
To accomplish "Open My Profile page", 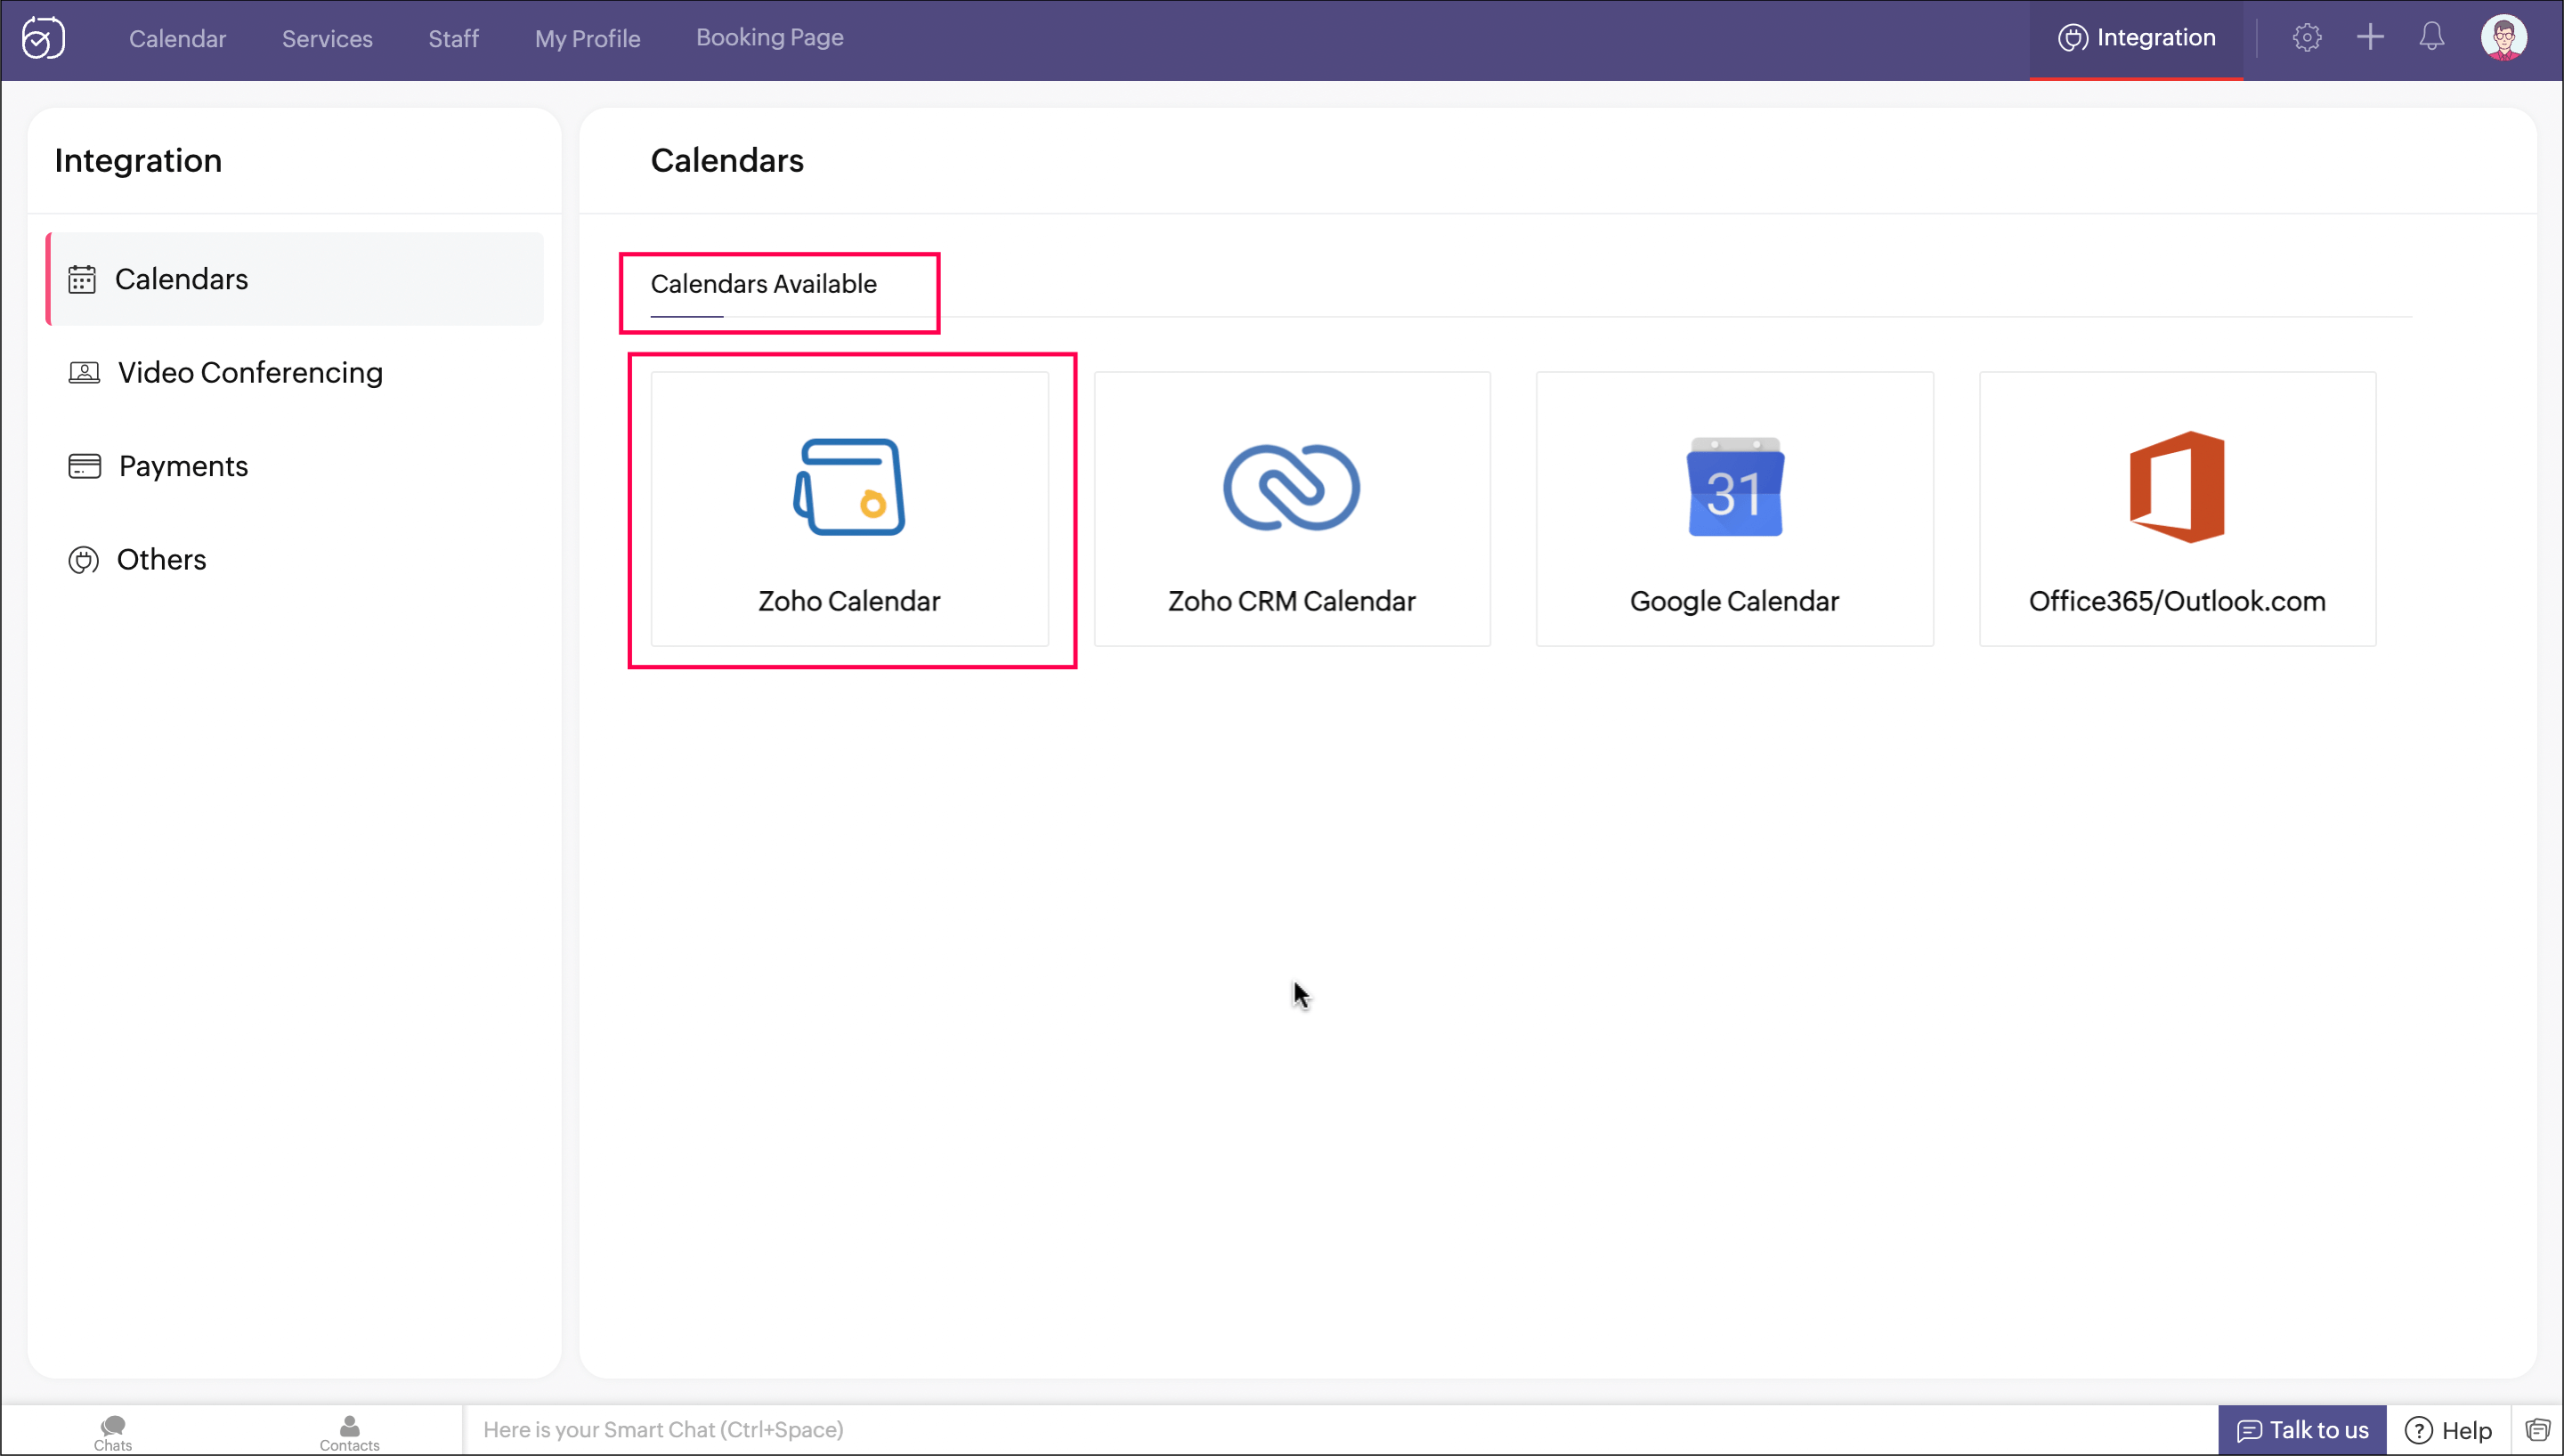I will coord(587,39).
